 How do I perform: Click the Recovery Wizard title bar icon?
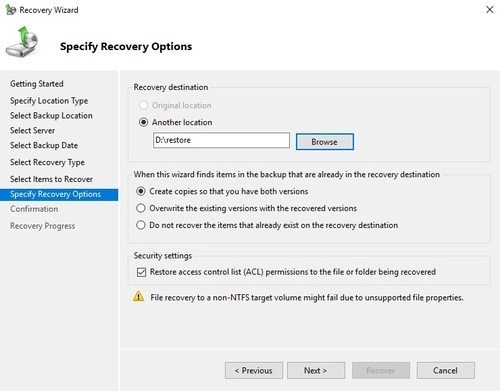pyautogui.click(x=10, y=10)
